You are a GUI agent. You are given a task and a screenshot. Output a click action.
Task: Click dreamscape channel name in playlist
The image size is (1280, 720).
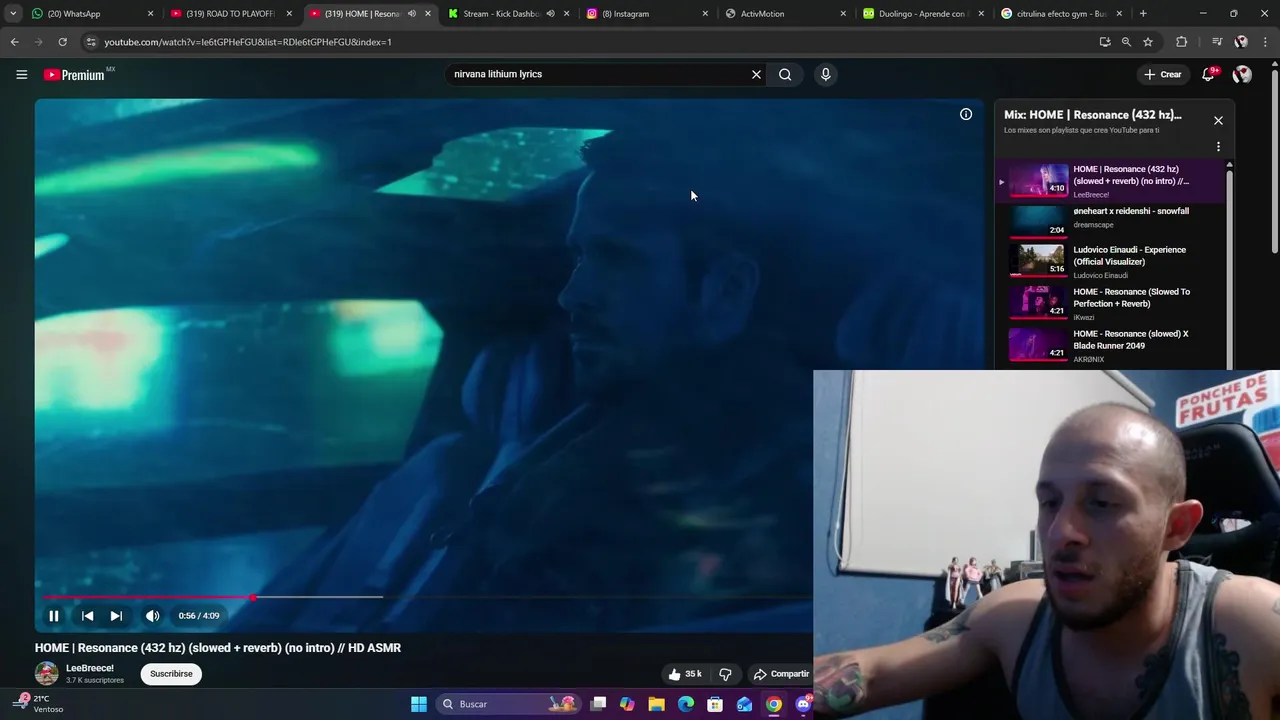coord(1093,225)
